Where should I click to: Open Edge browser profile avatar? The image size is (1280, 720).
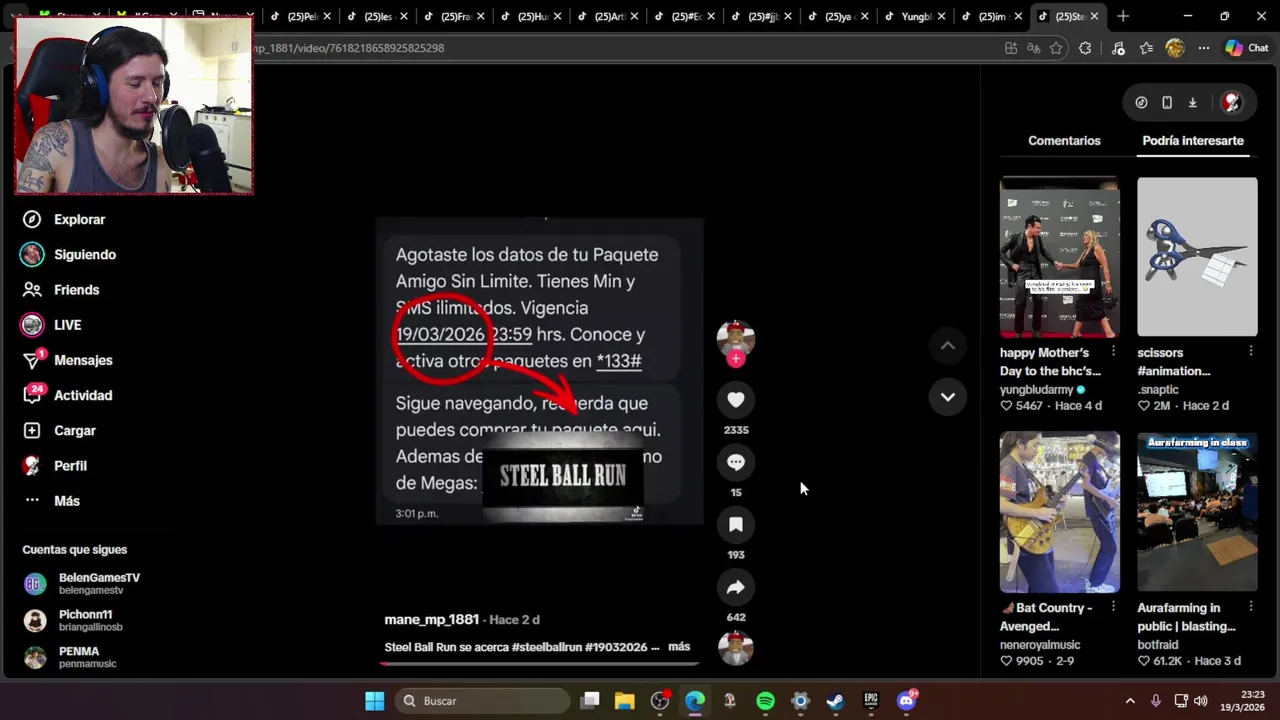pyautogui.click(x=1175, y=48)
